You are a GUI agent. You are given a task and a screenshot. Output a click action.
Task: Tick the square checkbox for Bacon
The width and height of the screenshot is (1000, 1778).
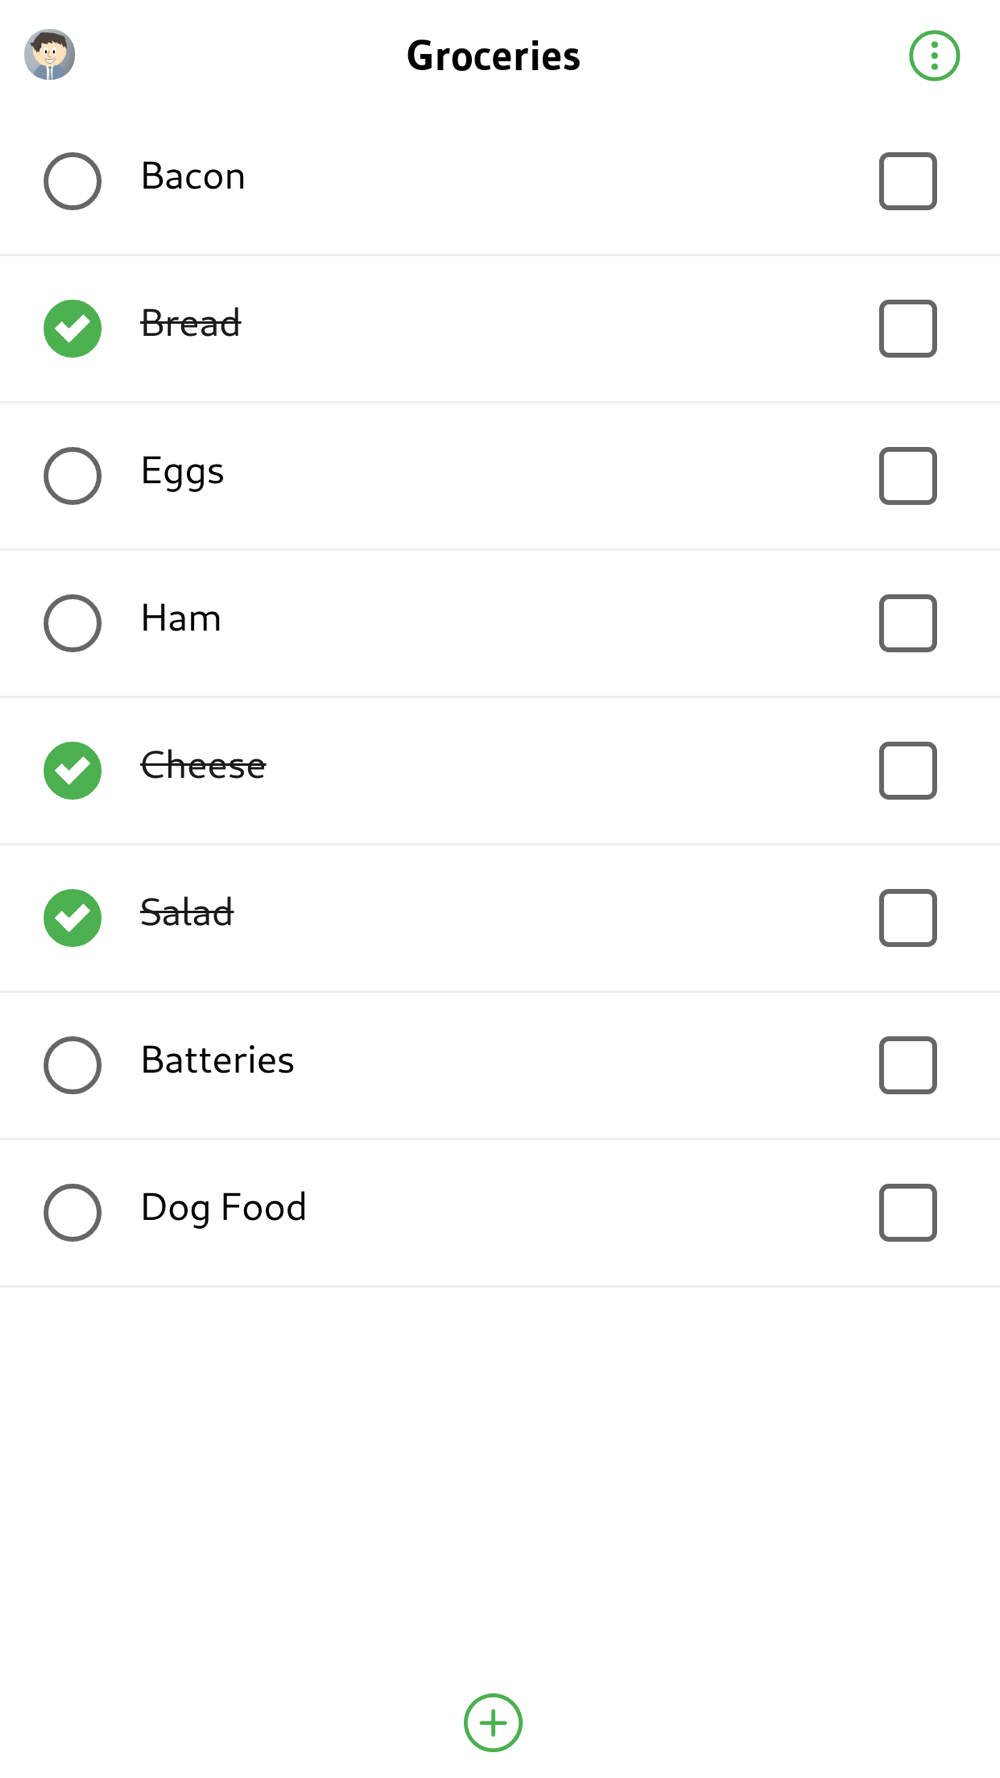pyautogui.click(x=907, y=181)
